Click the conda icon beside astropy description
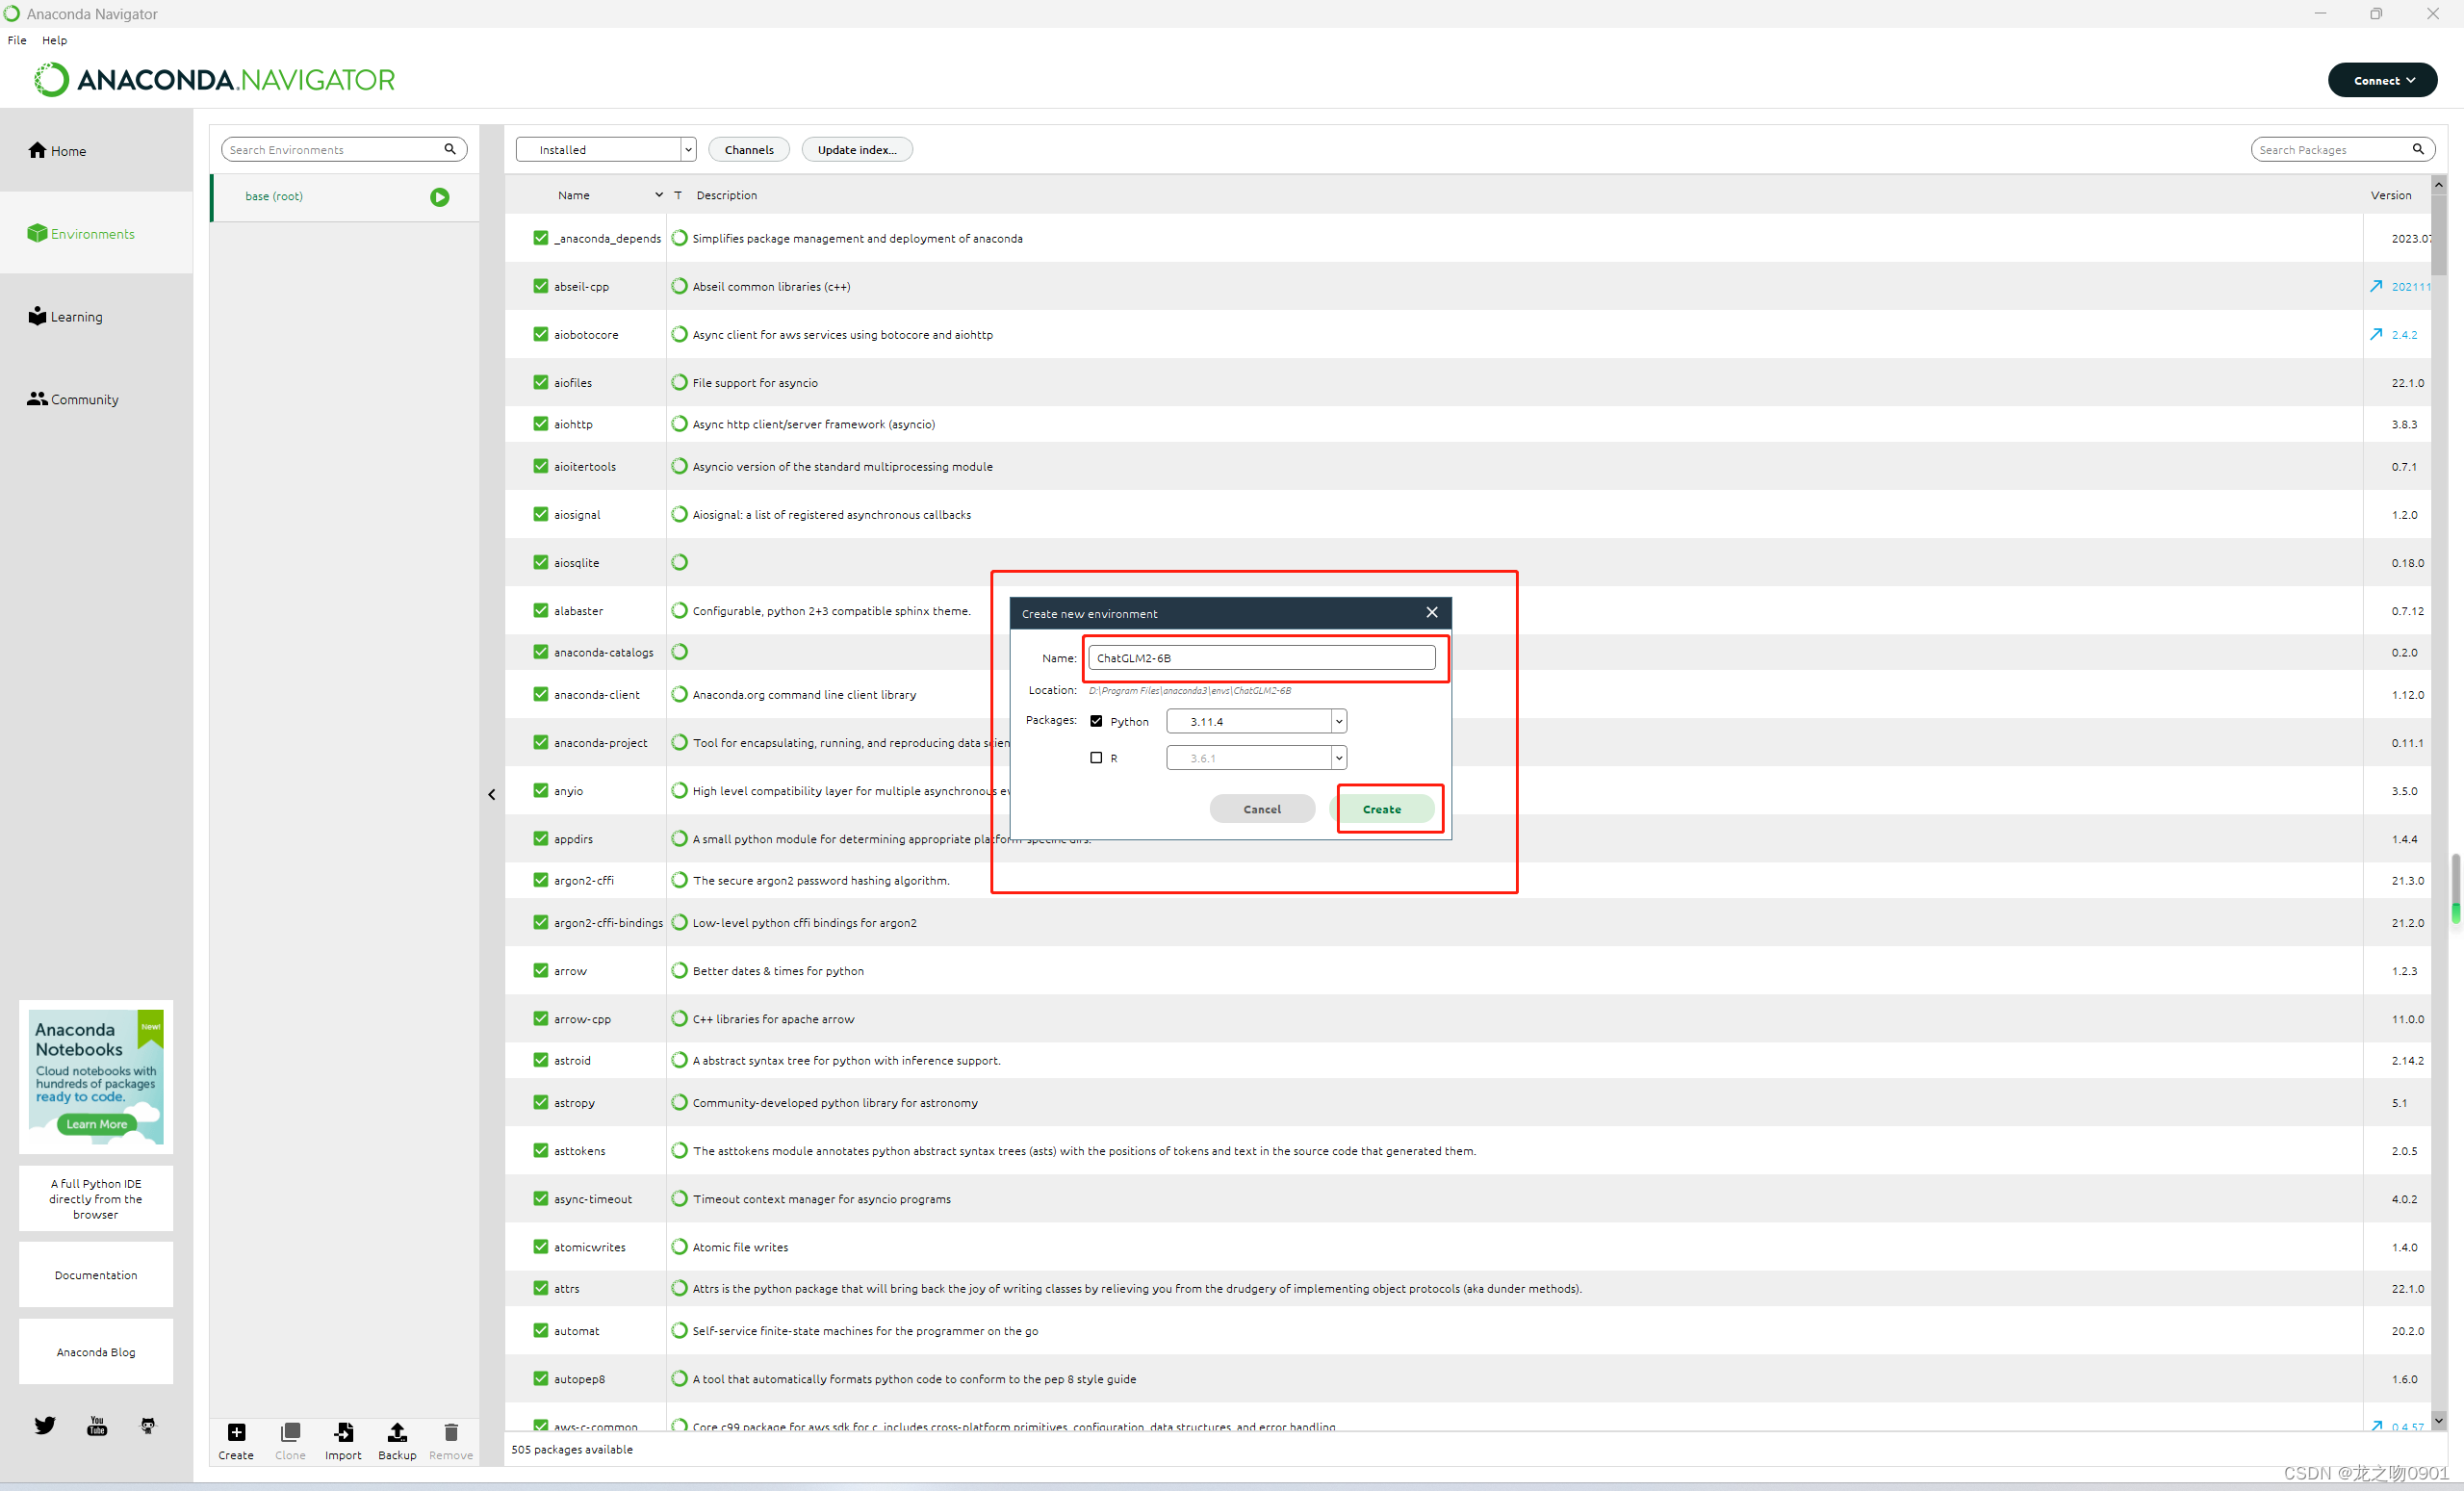The height and width of the screenshot is (1491, 2464). (679, 1102)
